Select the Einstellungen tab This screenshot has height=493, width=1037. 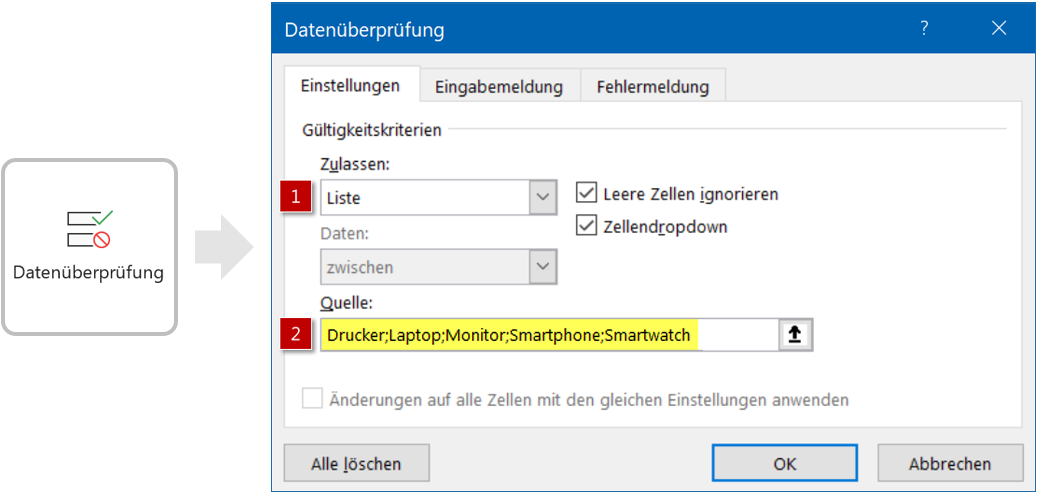350,86
